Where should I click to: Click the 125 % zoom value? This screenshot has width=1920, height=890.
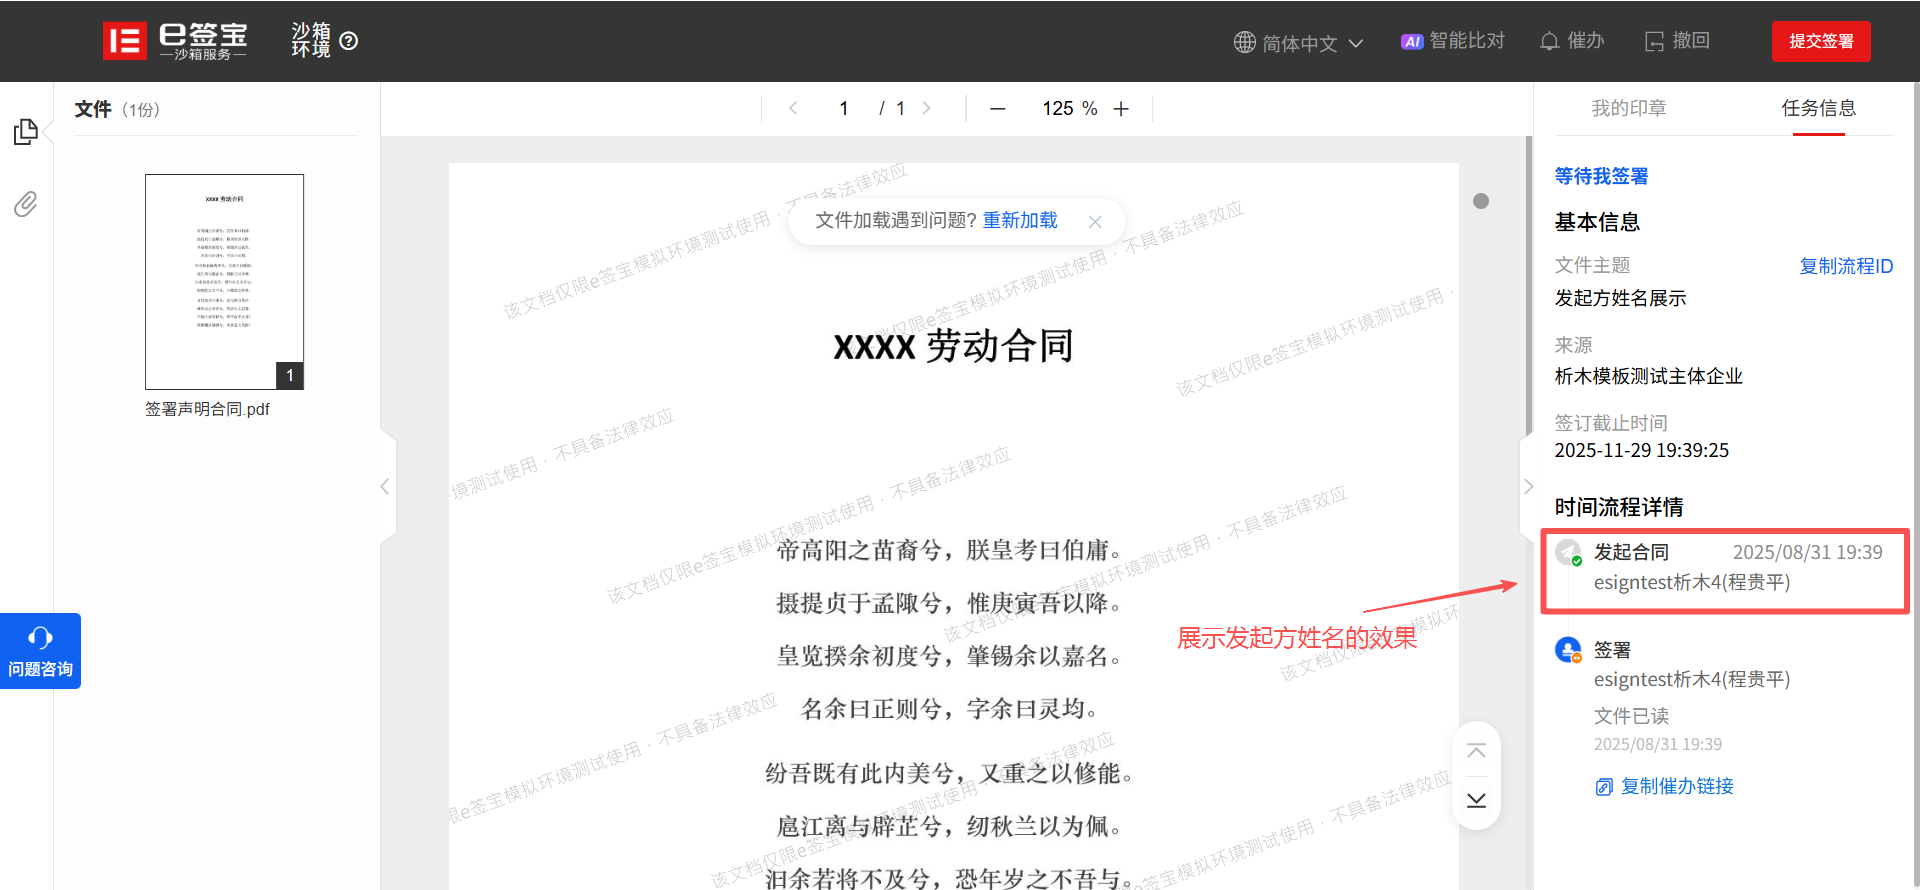(x=1069, y=108)
